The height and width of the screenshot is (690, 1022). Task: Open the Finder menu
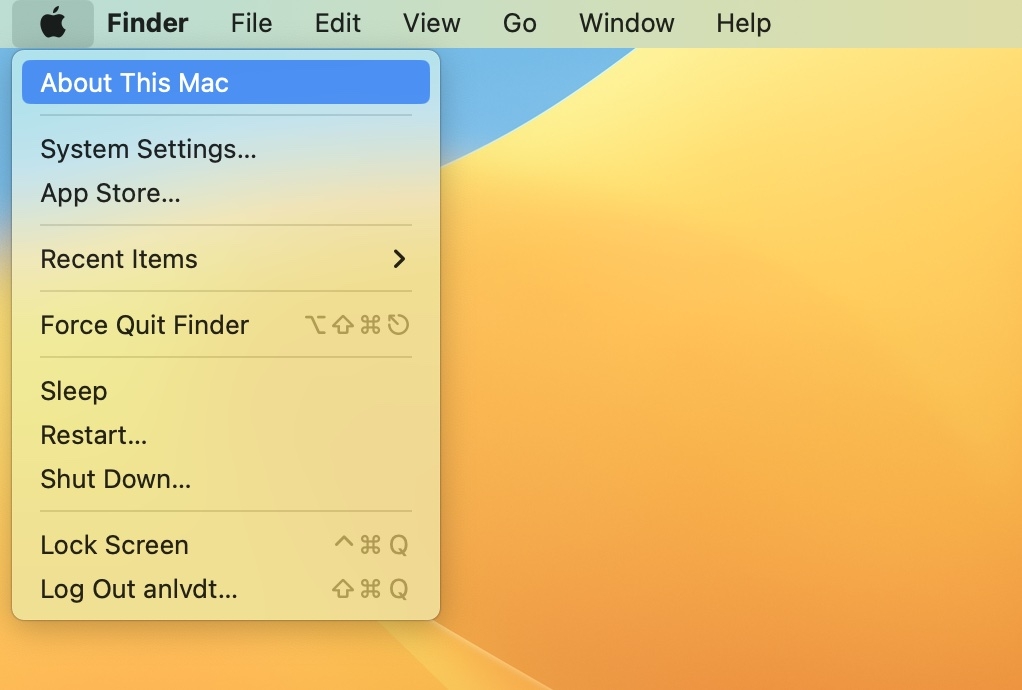click(147, 23)
